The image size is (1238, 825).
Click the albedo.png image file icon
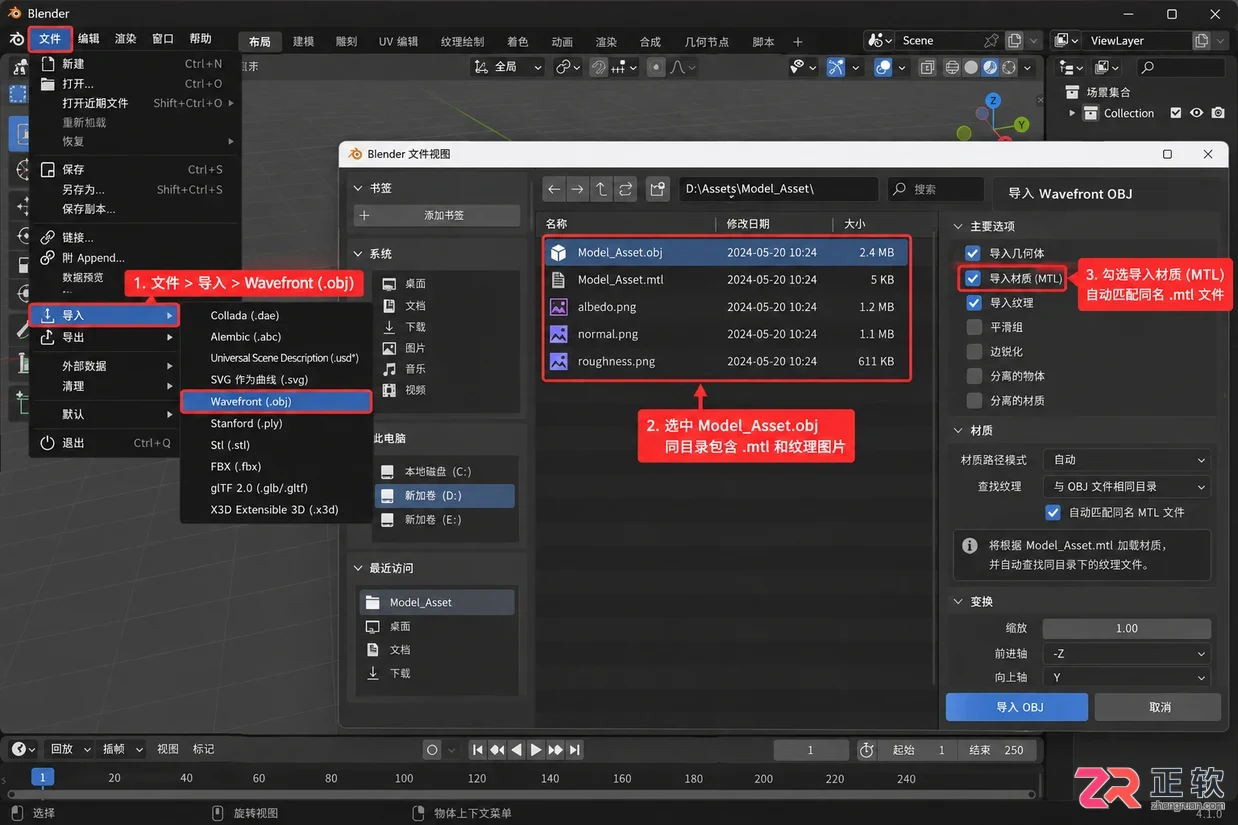pos(559,307)
